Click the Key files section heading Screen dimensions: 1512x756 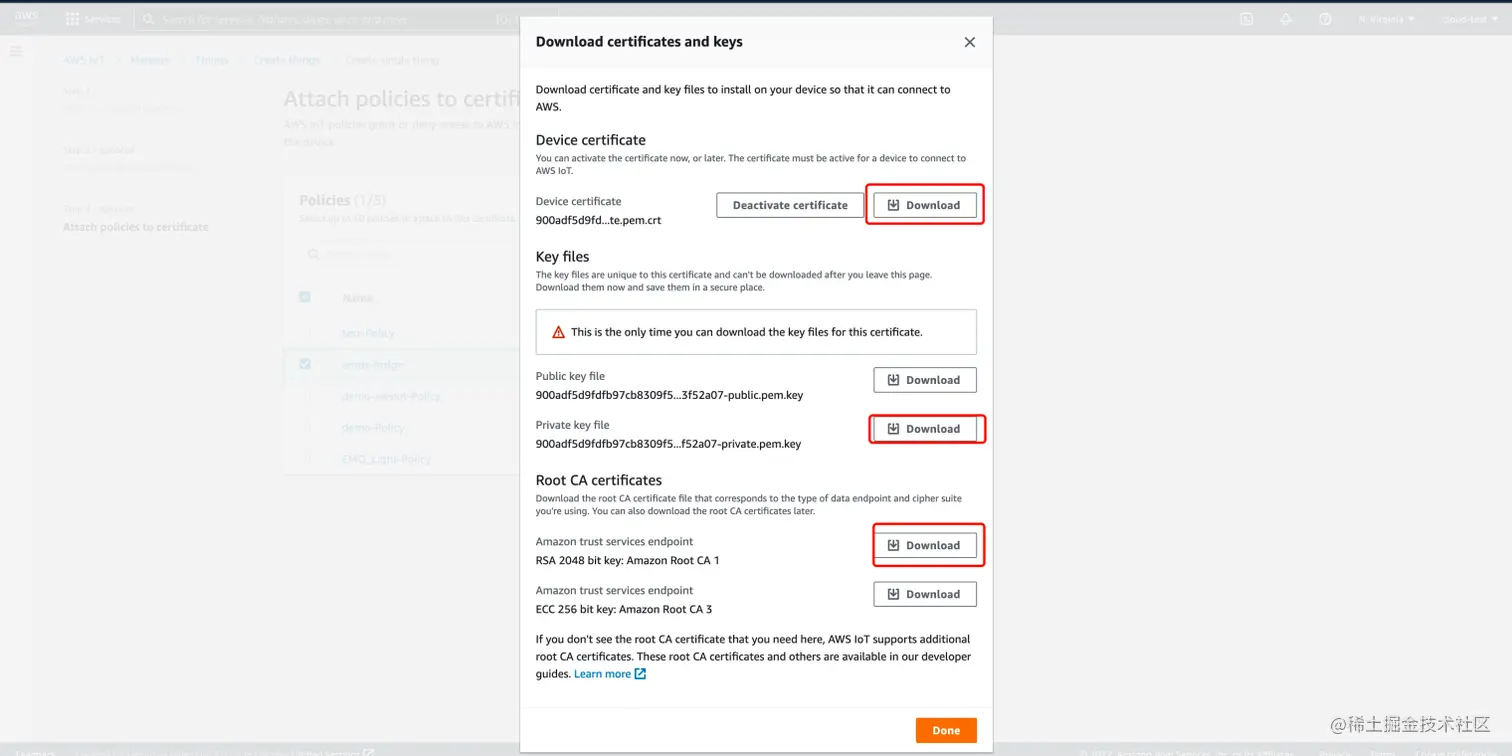pyautogui.click(x=563, y=257)
